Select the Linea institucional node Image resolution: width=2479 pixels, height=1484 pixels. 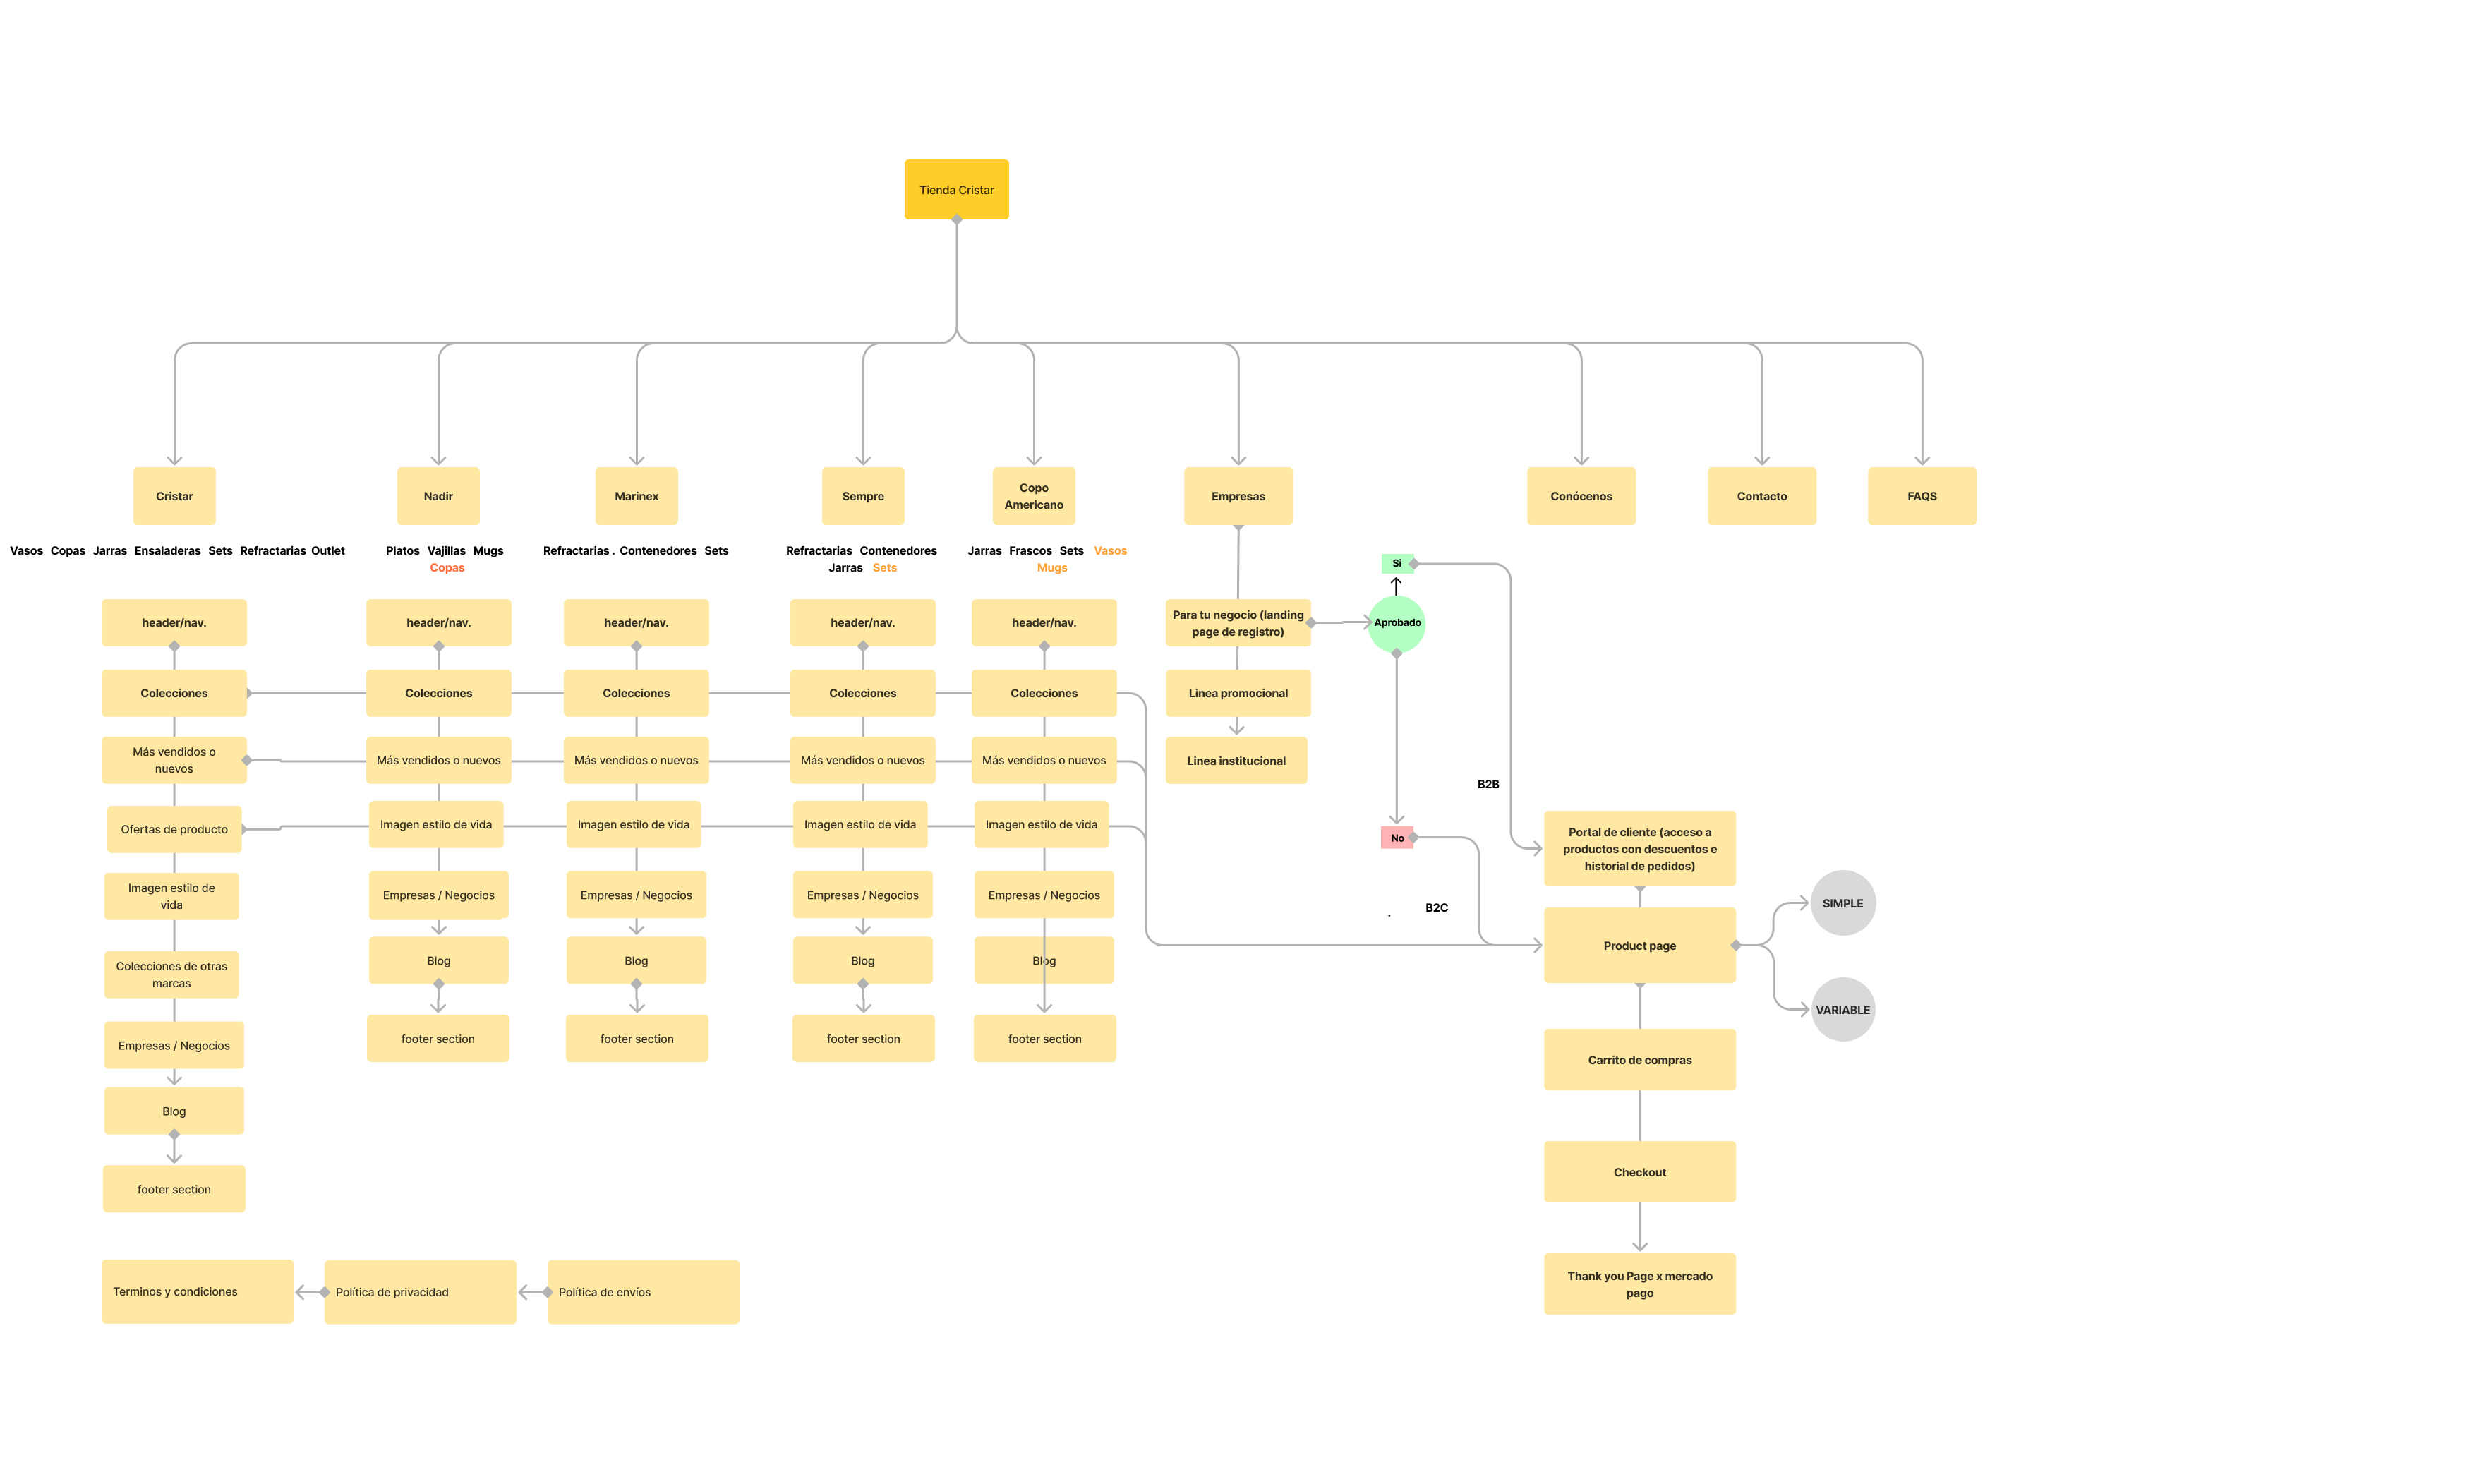[1236, 761]
